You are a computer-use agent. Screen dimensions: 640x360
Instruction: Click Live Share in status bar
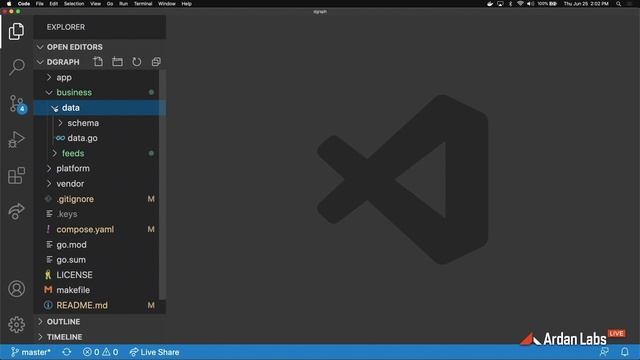[x=154, y=352]
